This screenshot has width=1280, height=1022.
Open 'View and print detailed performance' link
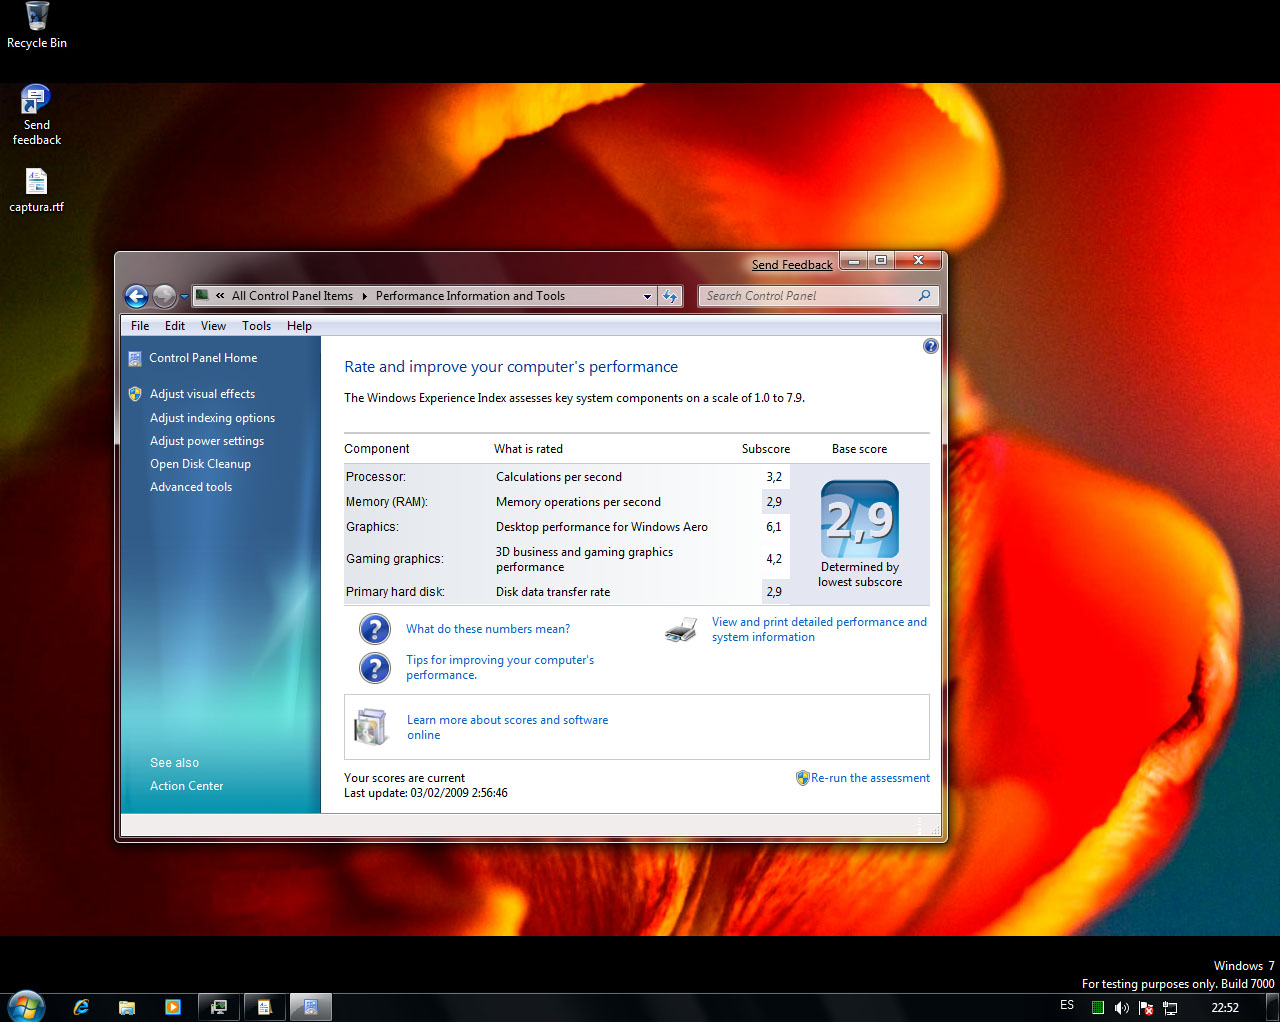[x=819, y=629]
